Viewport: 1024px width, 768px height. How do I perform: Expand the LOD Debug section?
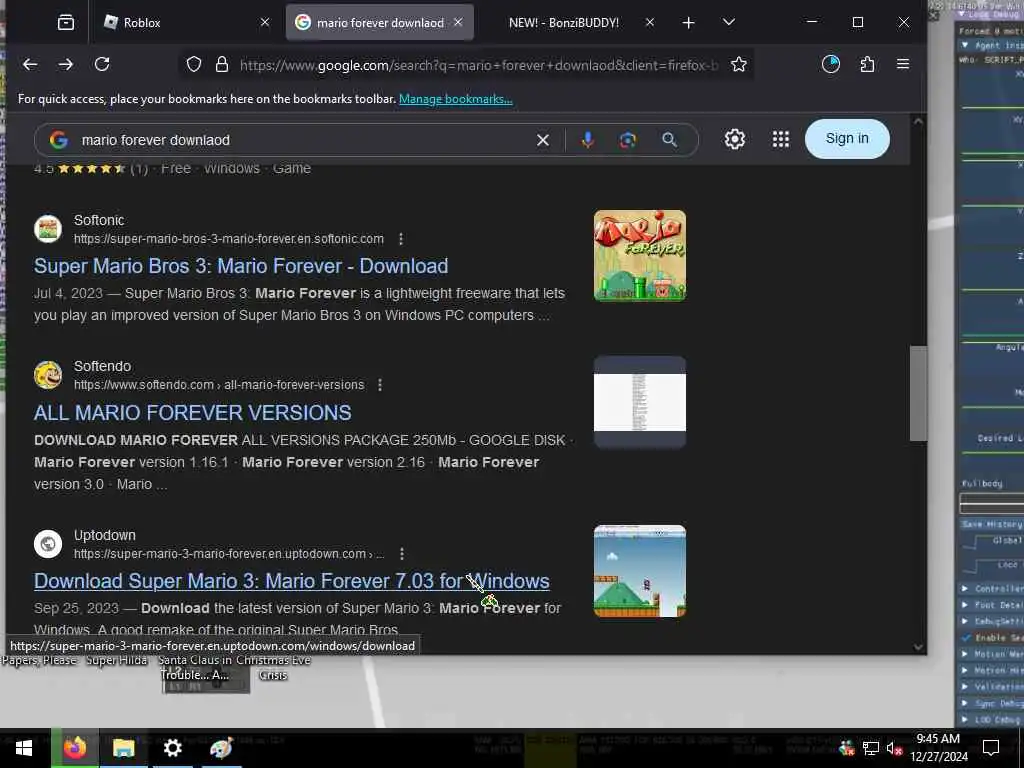point(965,720)
